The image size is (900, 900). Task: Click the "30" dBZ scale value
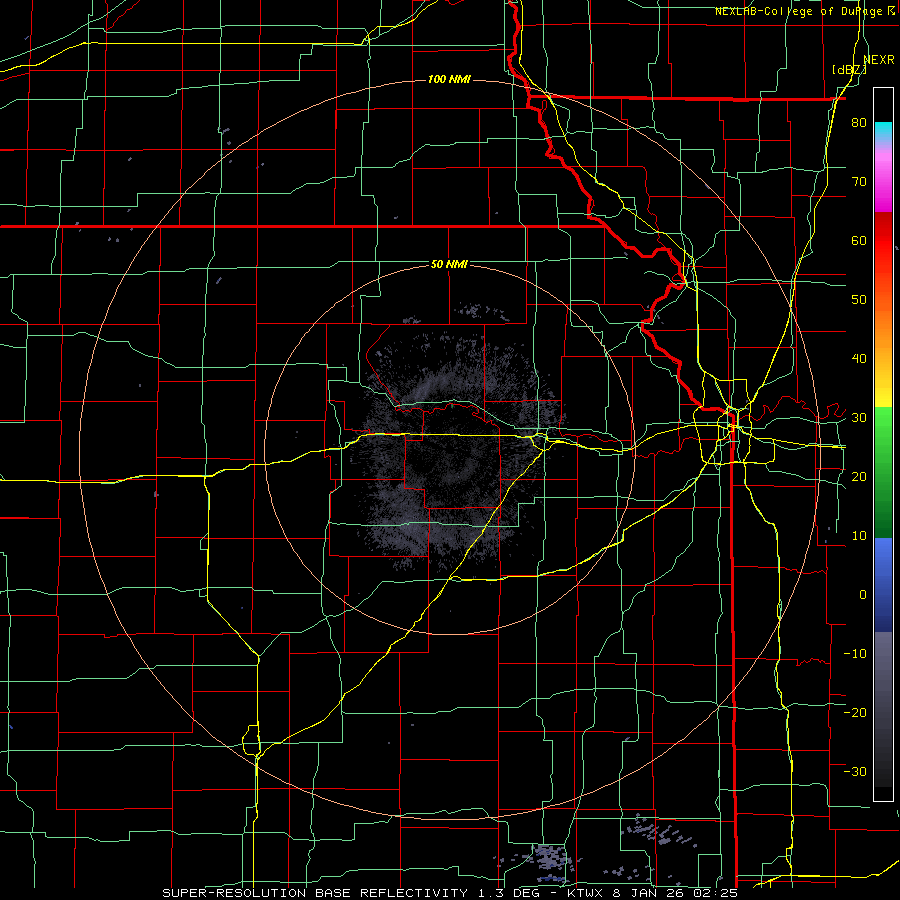[859, 418]
